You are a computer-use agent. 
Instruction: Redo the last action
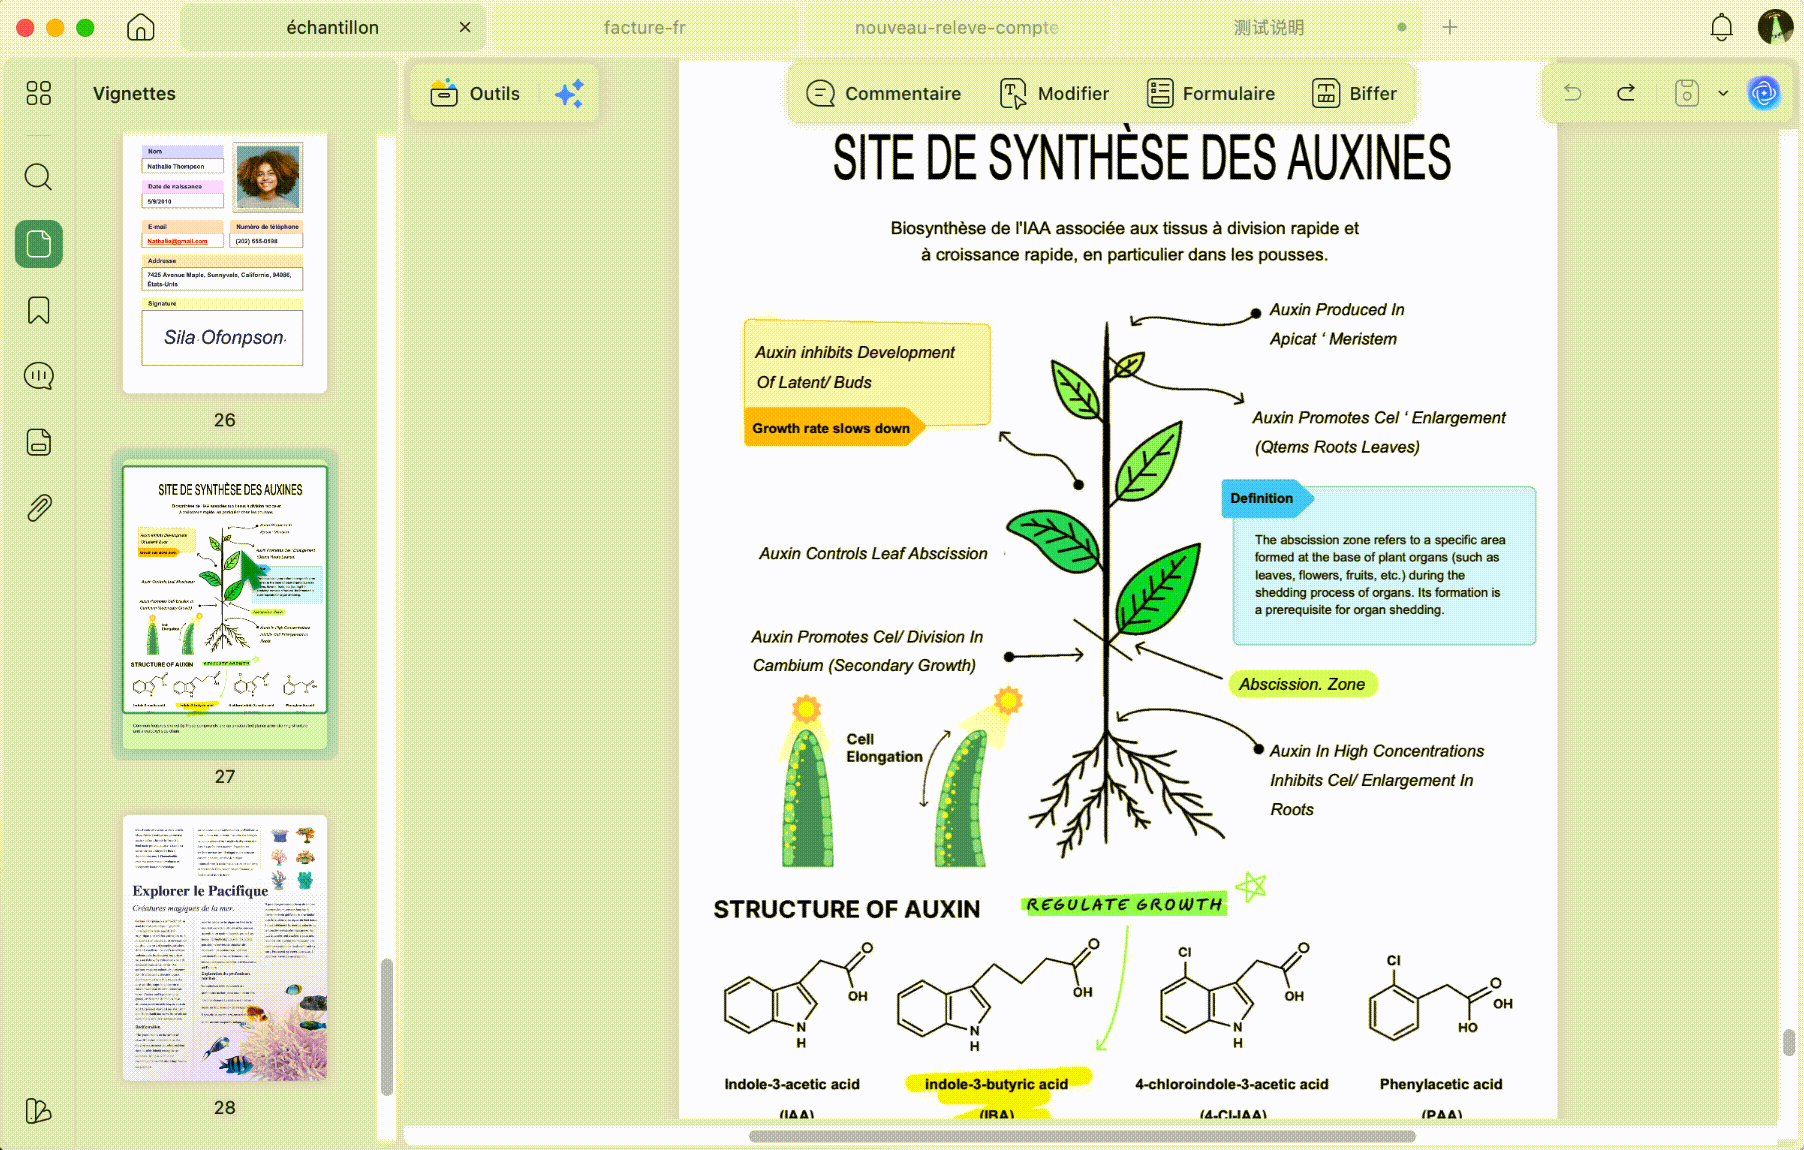(1626, 93)
